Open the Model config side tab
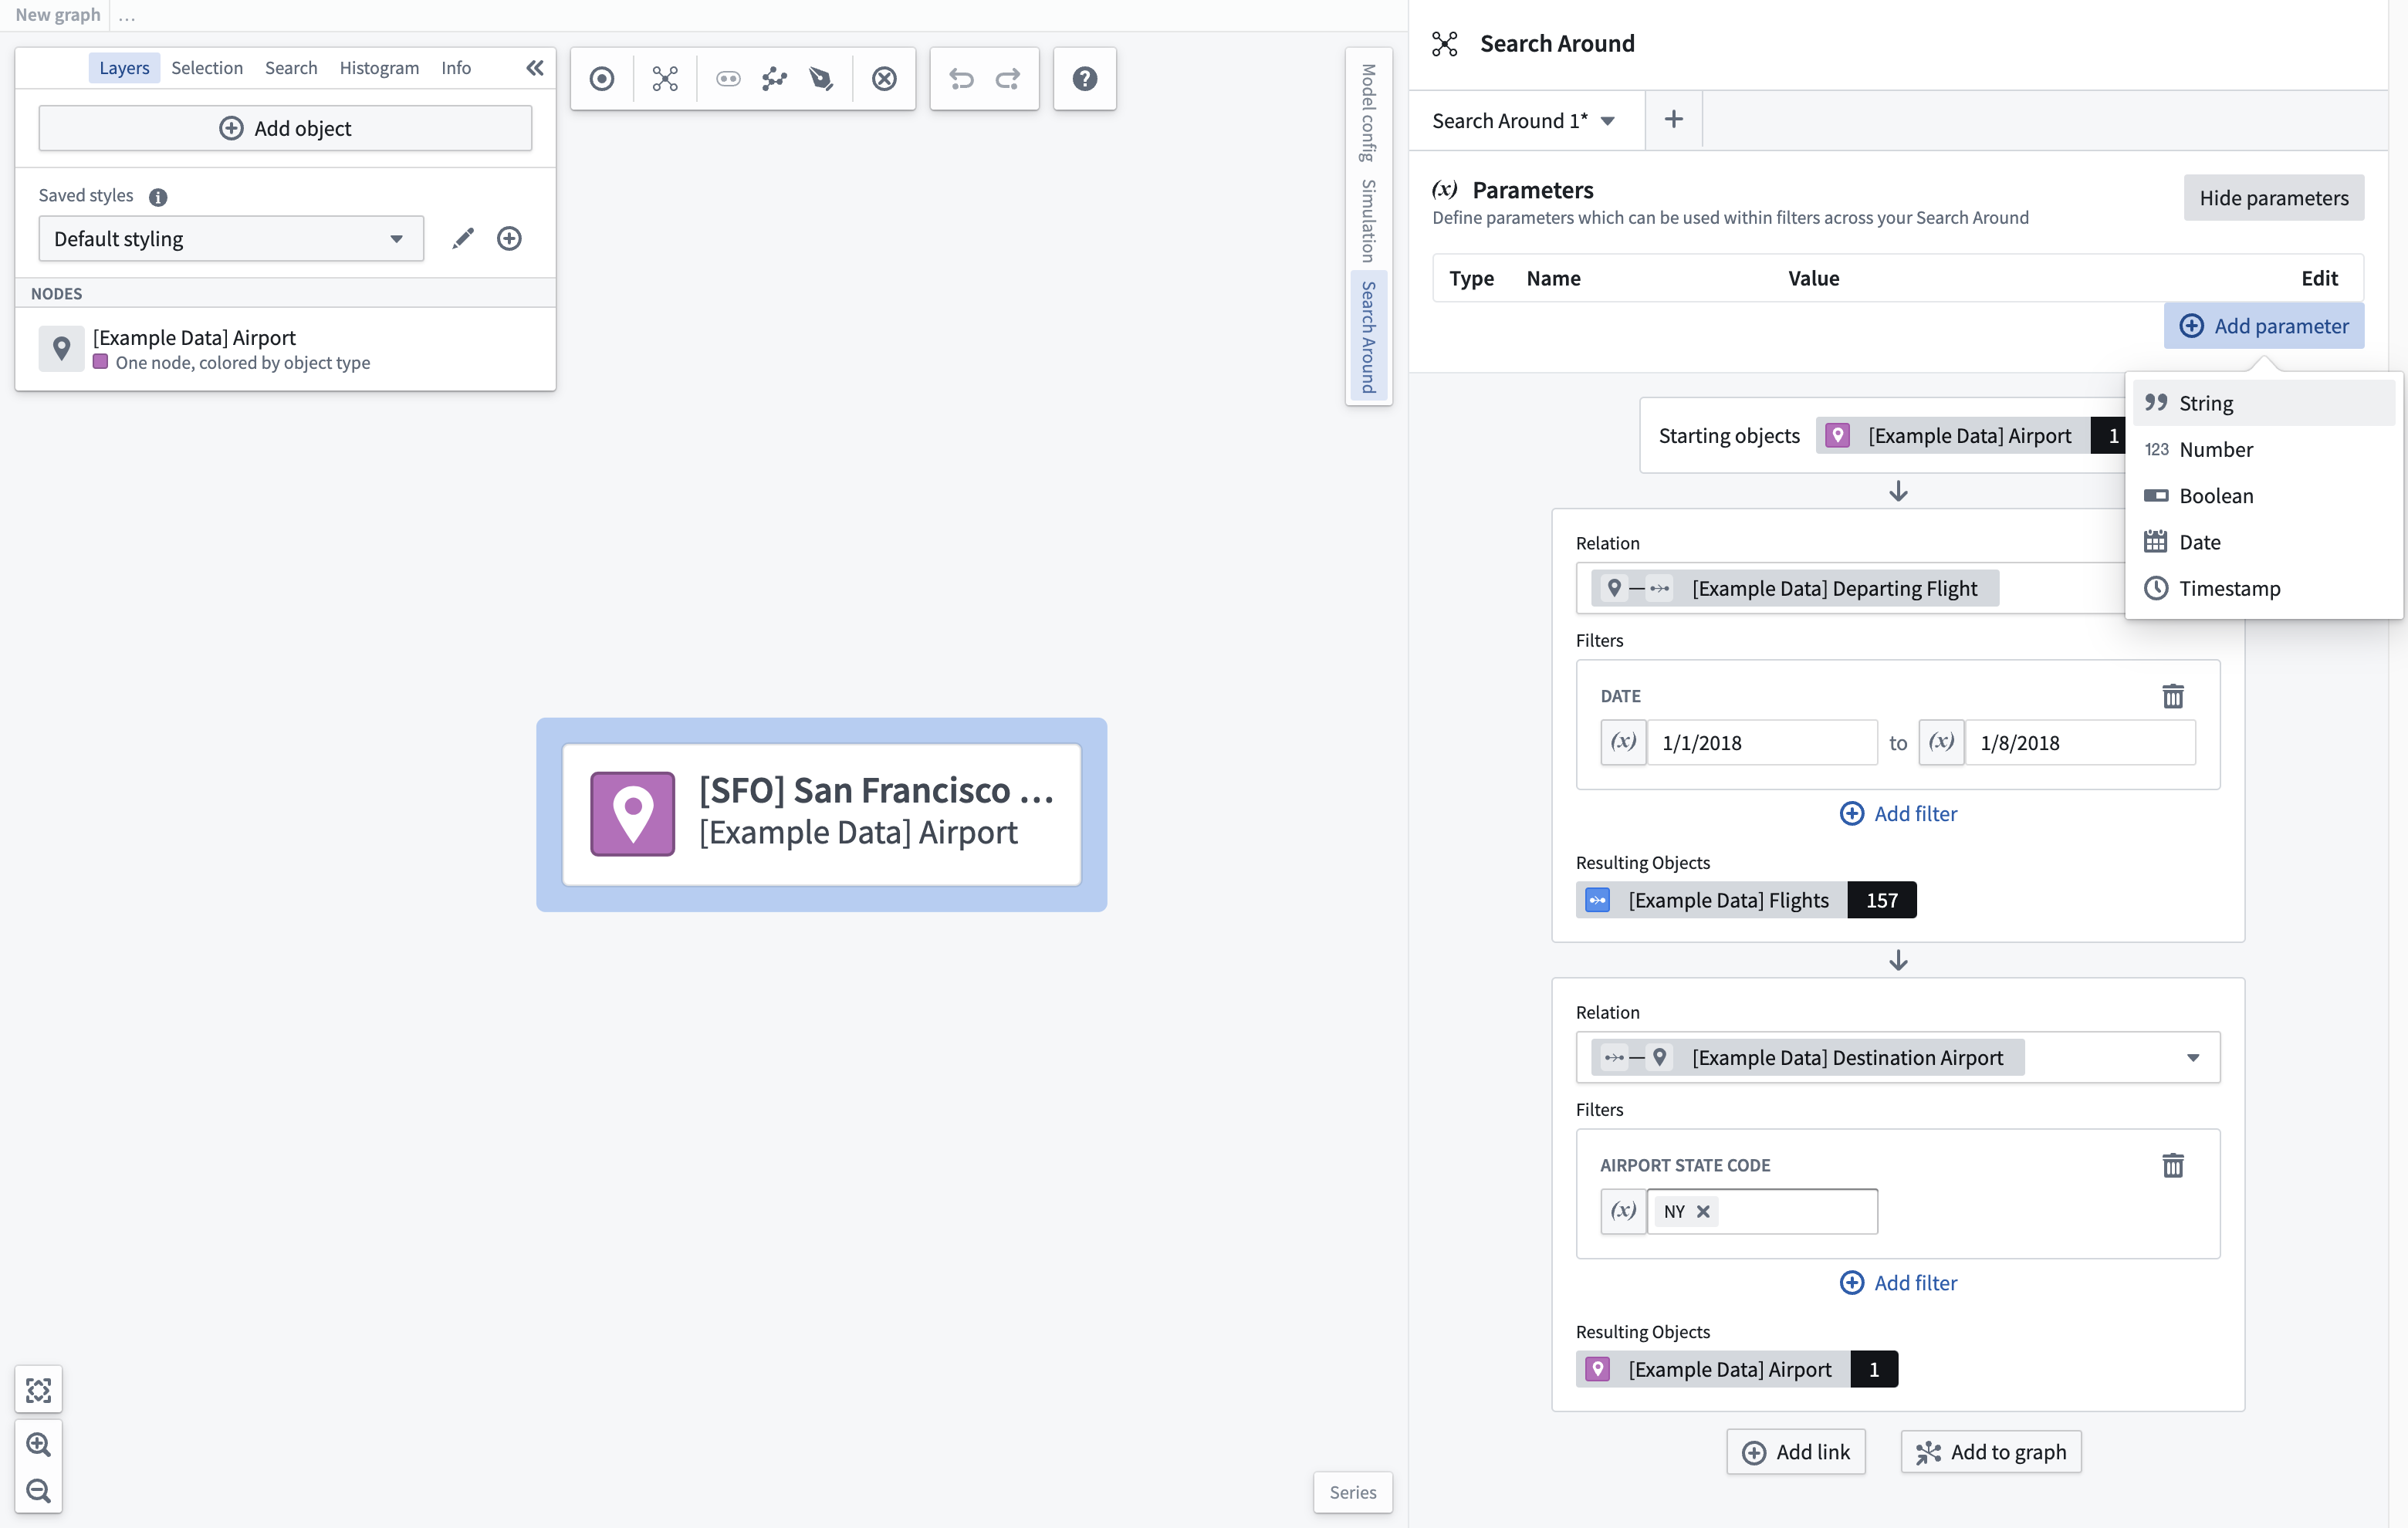Image resolution: width=2408 pixels, height=1528 pixels. tap(1368, 113)
